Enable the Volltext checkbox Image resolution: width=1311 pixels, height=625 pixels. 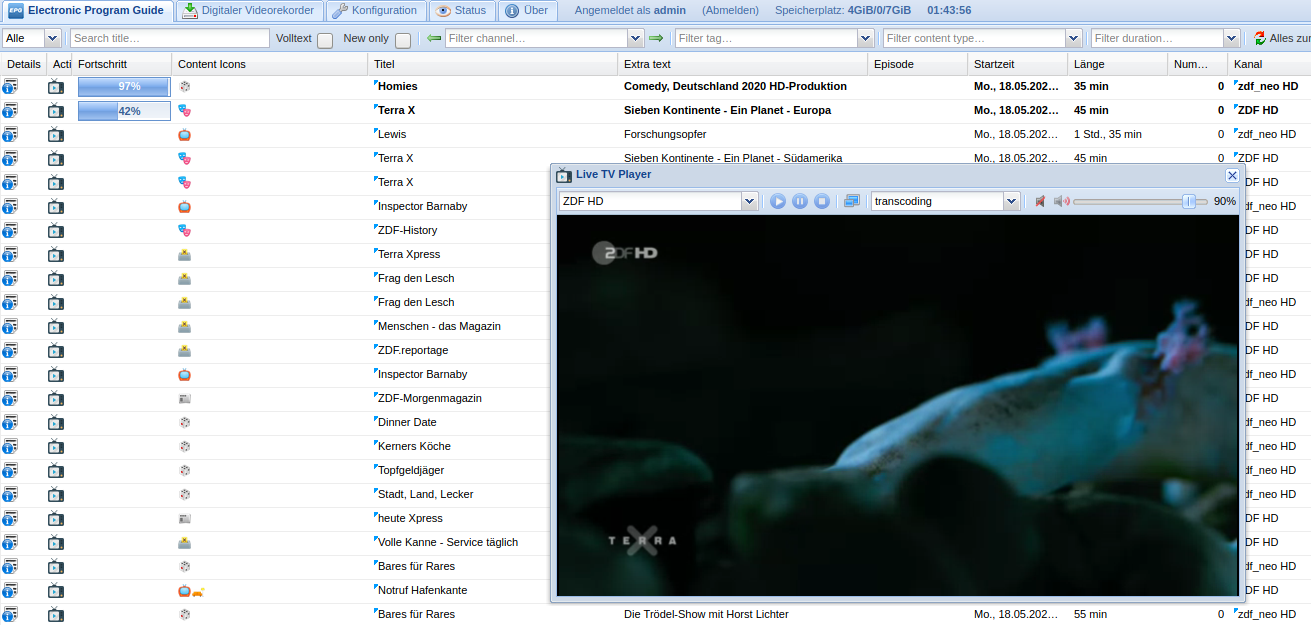[325, 40]
